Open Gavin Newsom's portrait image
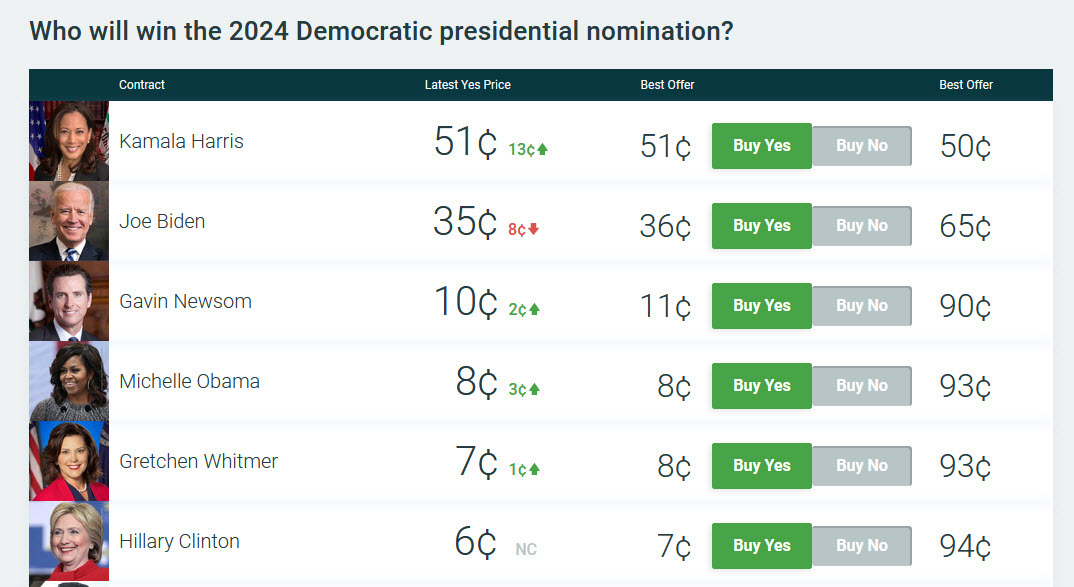This screenshot has width=1074, height=587. (x=69, y=301)
